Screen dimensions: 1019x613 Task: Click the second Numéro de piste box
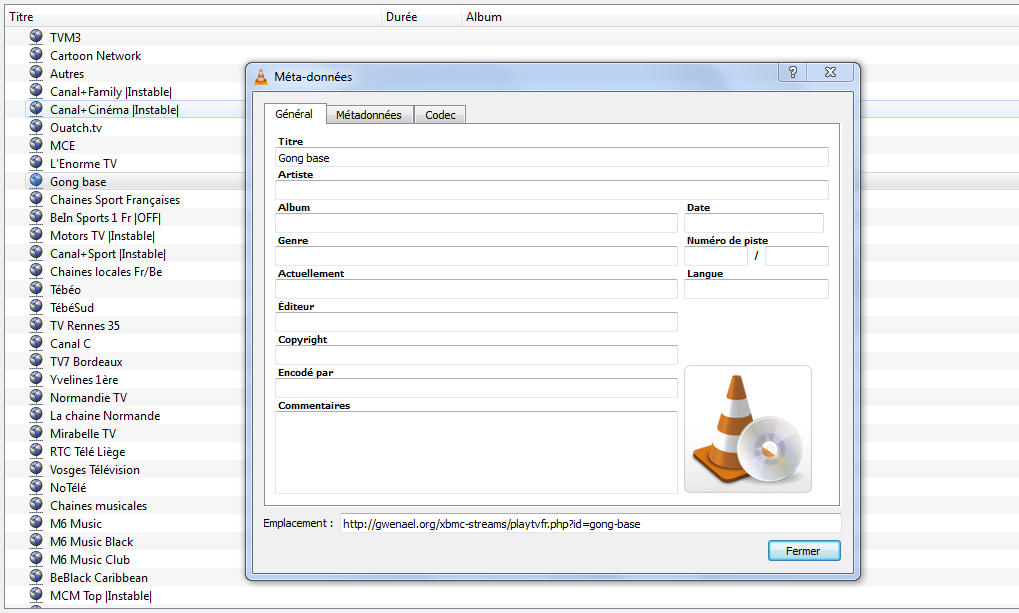point(797,256)
